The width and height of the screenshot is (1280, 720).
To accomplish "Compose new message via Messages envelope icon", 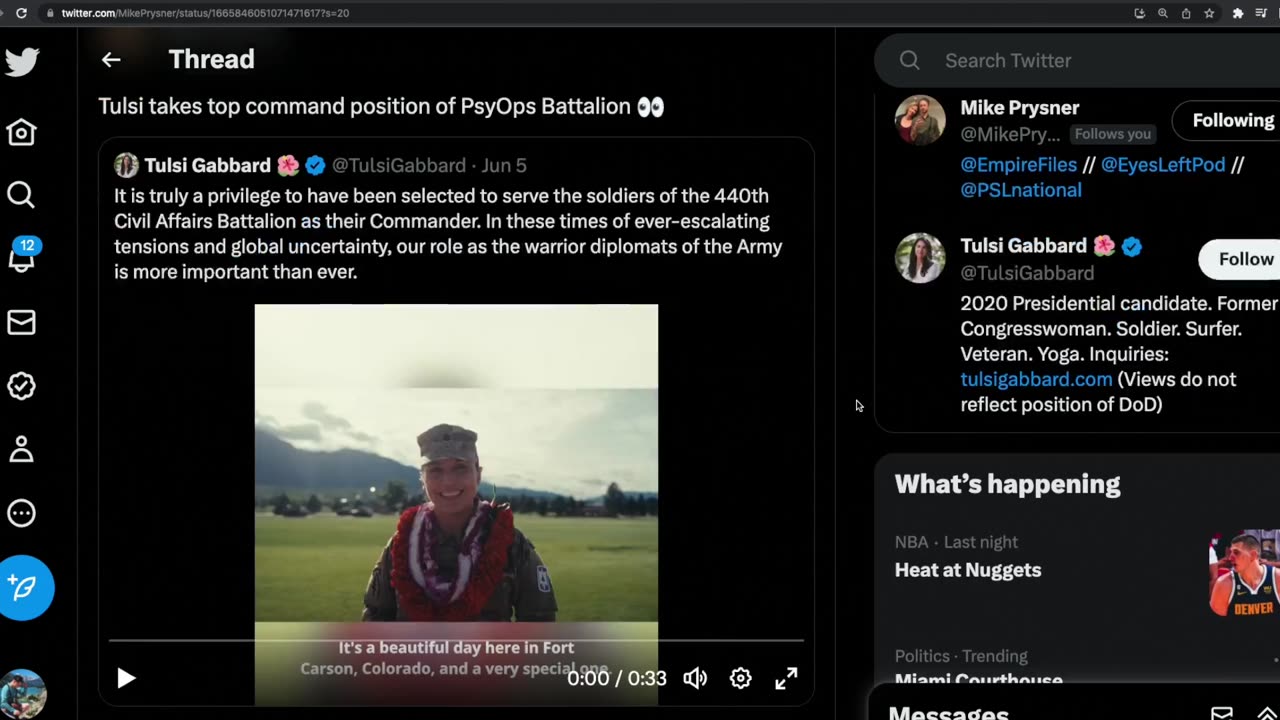I will 1222,713.
